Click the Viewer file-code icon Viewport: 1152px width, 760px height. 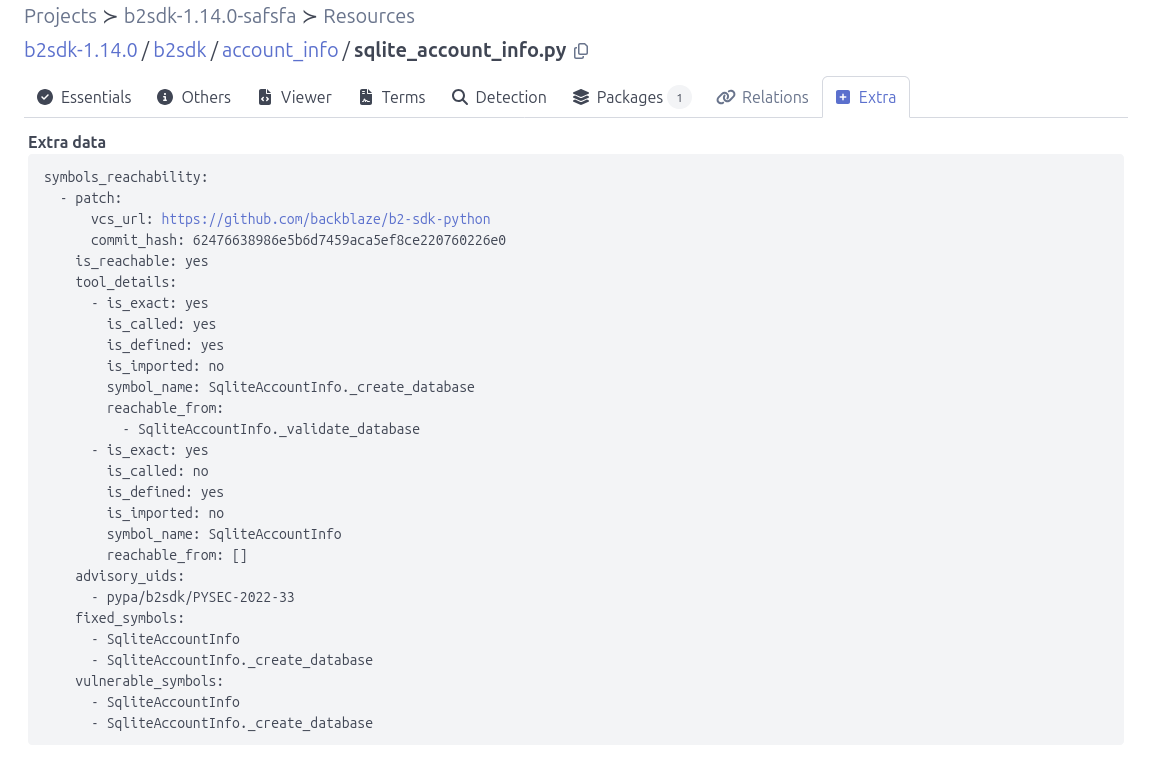tap(264, 97)
